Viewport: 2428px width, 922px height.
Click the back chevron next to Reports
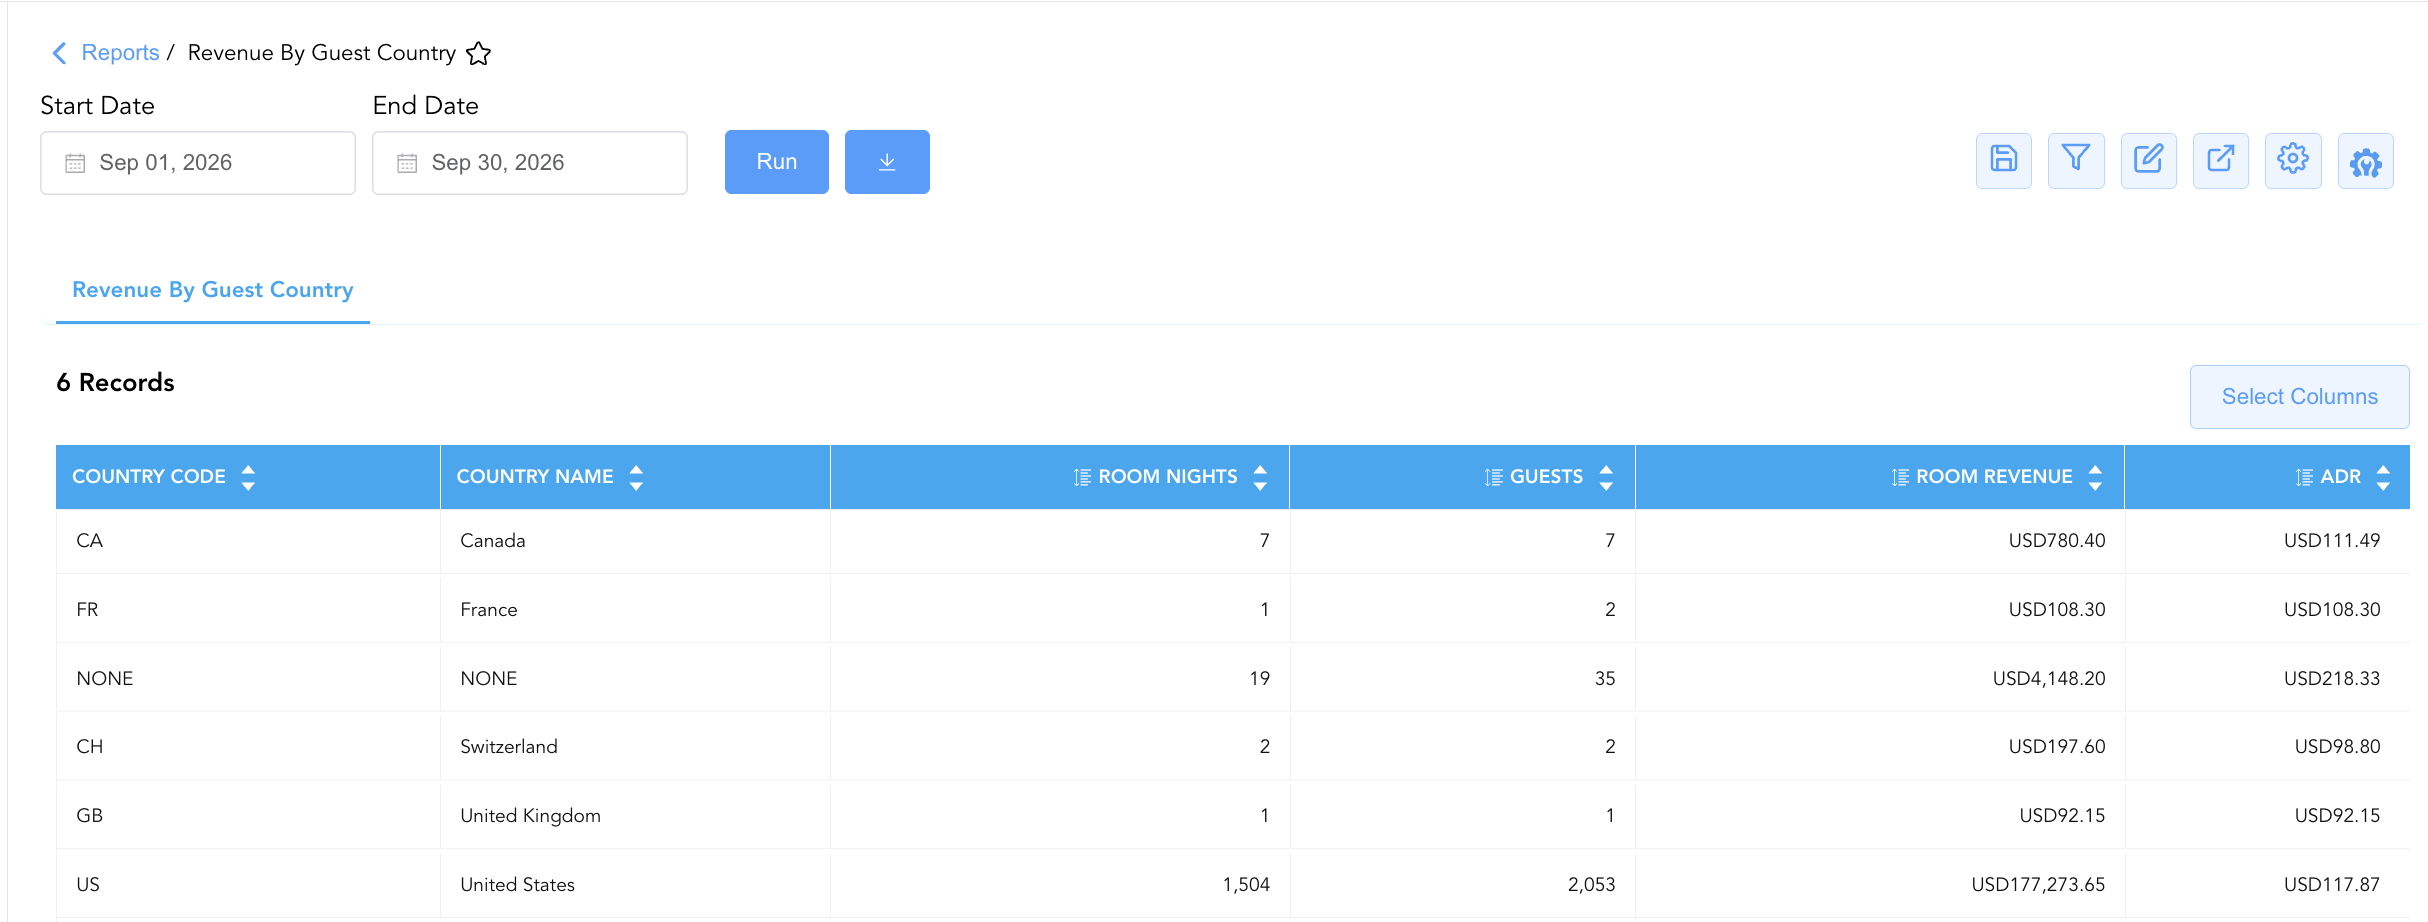(59, 53)
